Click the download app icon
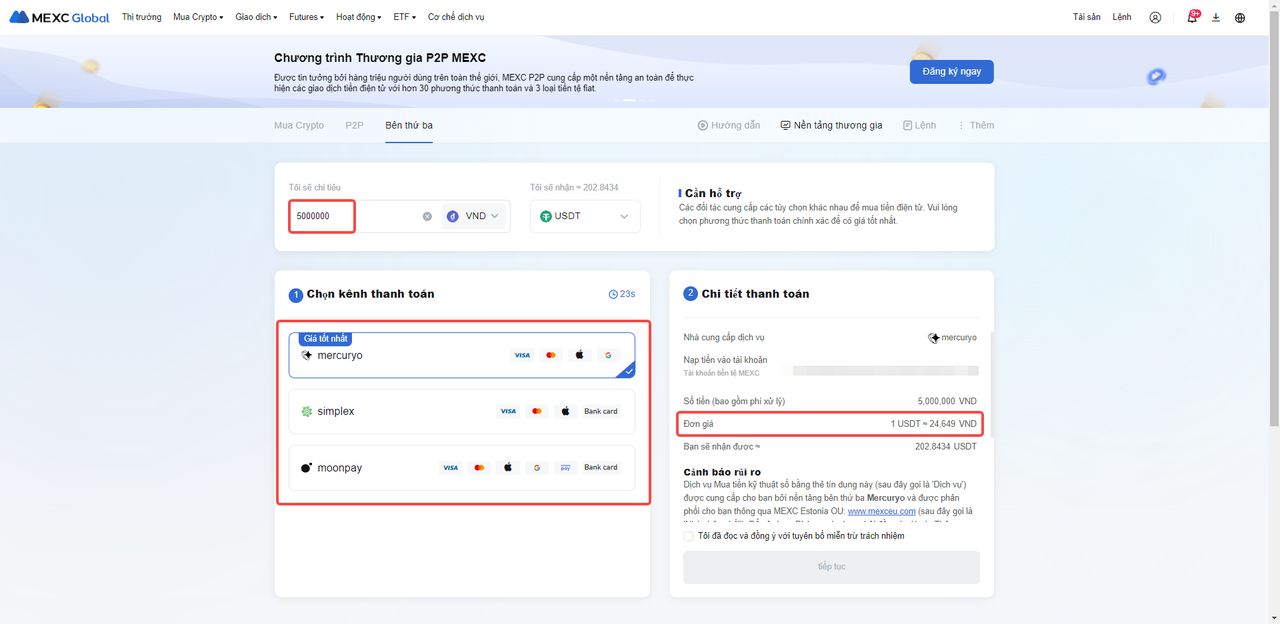This screenshot has height=624, width=1280. tap(1216, 17)
